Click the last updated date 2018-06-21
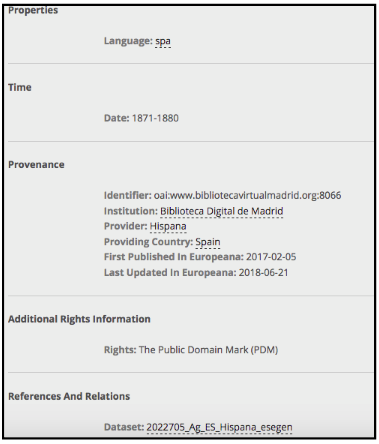 click(263, 273)
